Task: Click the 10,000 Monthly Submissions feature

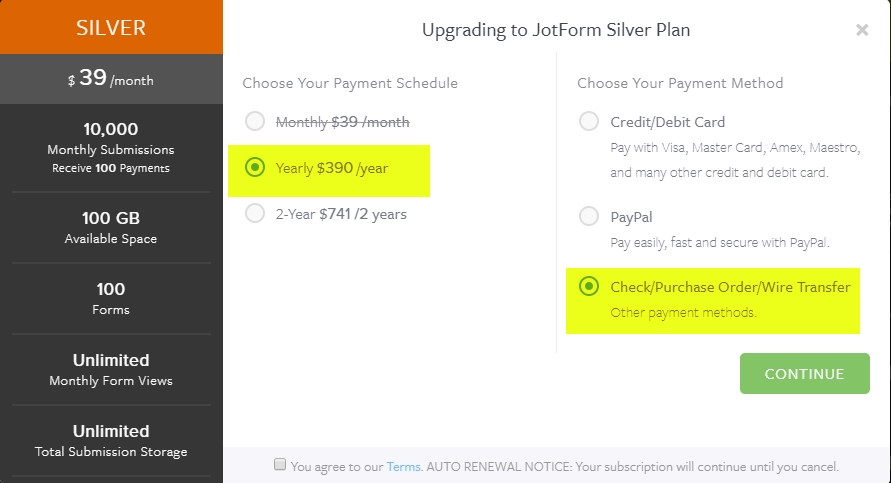Action: [x=111, y=147]
